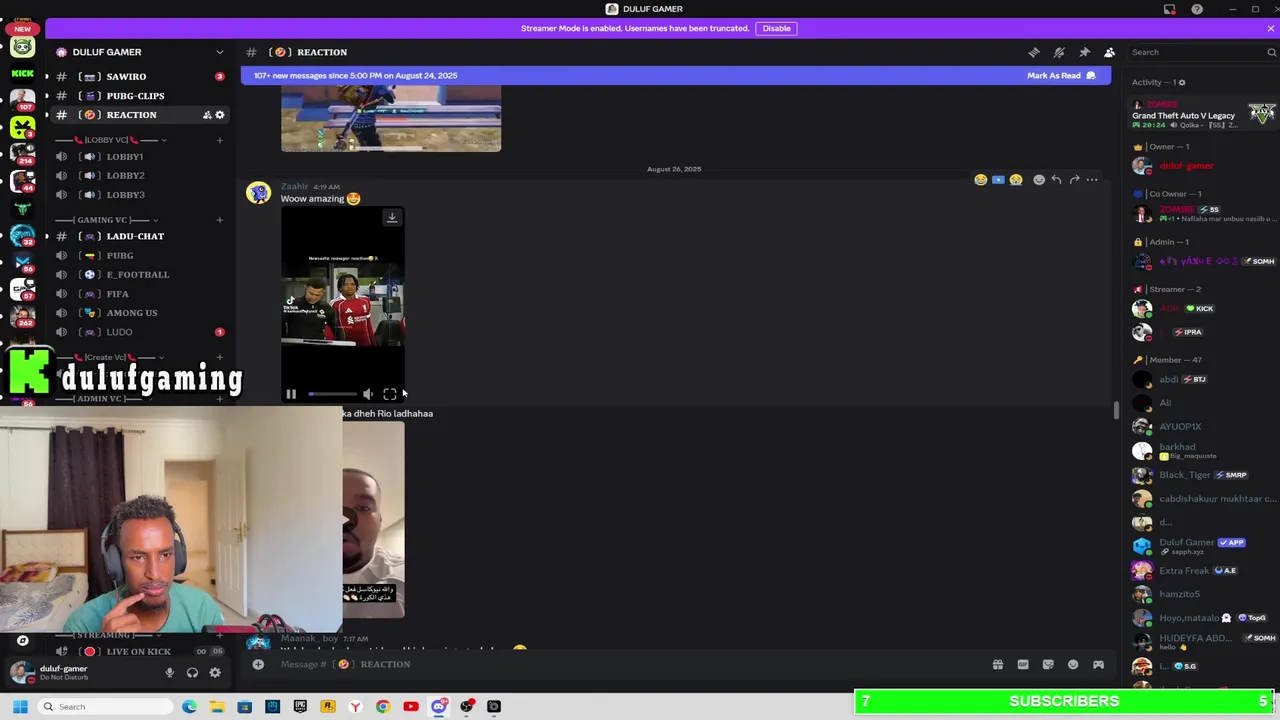Viewport: 1280px width, 720px height.
Task: Mute the video volume
Action: [368, 394]
